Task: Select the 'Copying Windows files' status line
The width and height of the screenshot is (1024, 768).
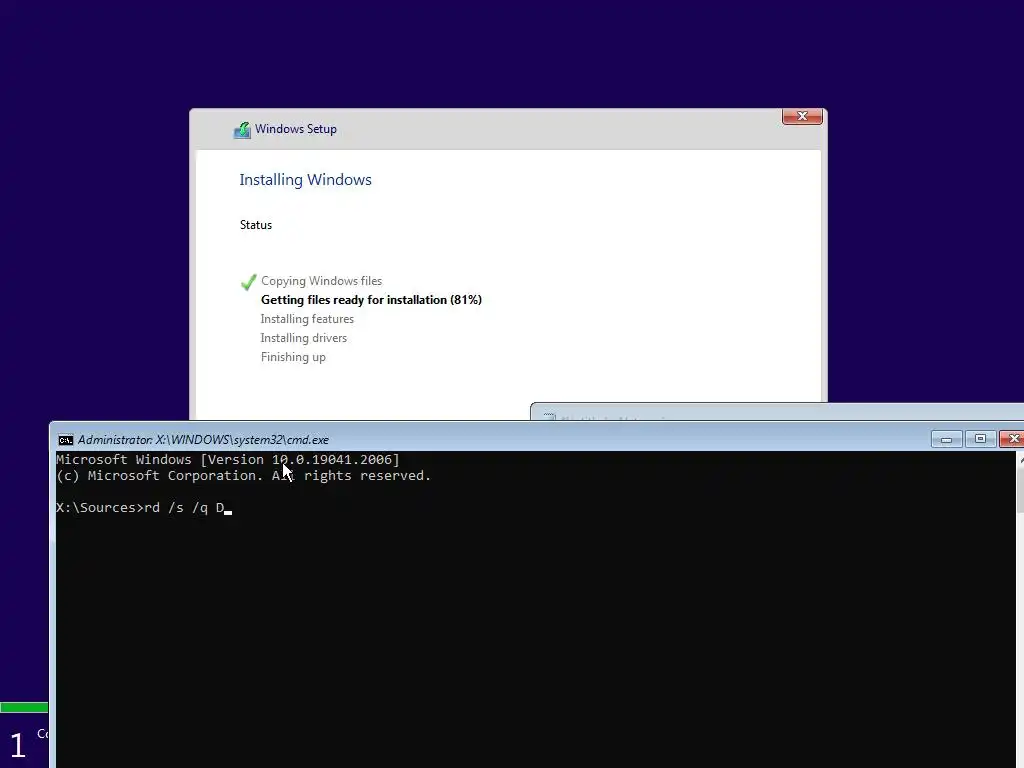Action: [321, 281]
